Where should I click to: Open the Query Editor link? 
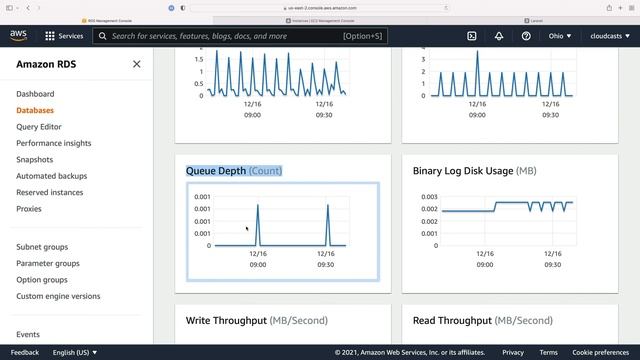tap(39, 127)
